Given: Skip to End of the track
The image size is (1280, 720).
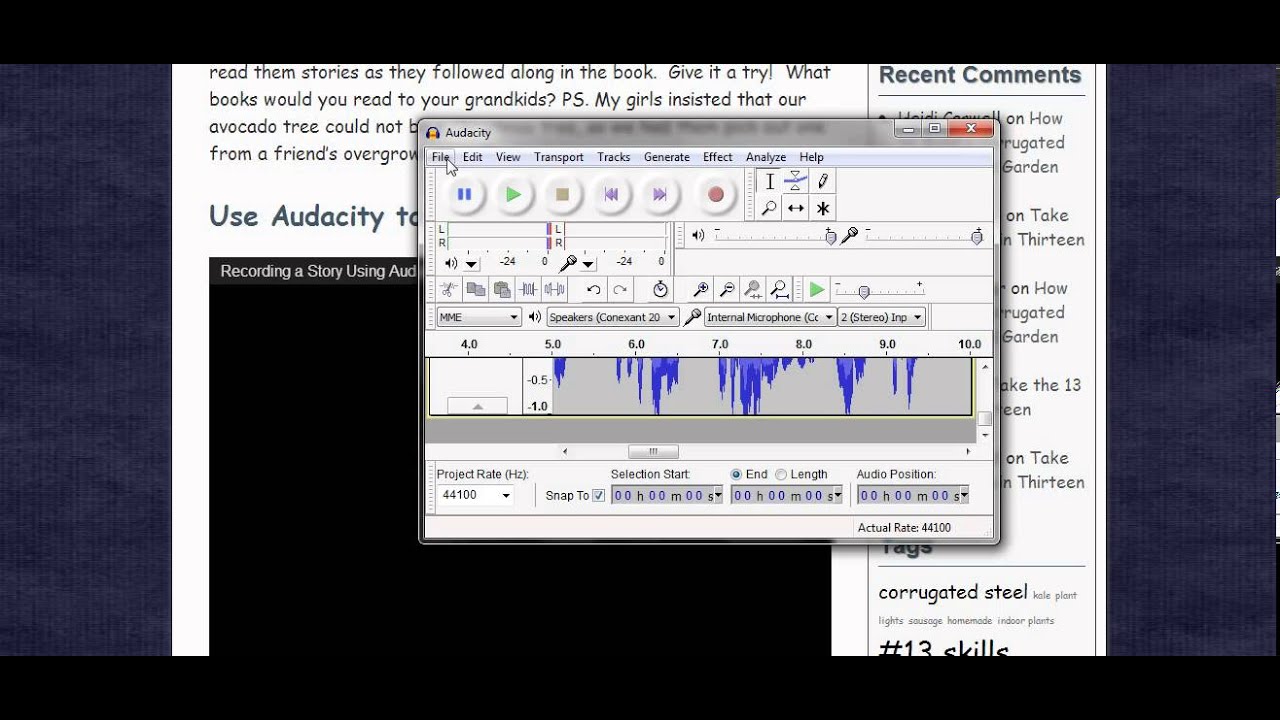Looking at the screenshot, I should [660, 195].
